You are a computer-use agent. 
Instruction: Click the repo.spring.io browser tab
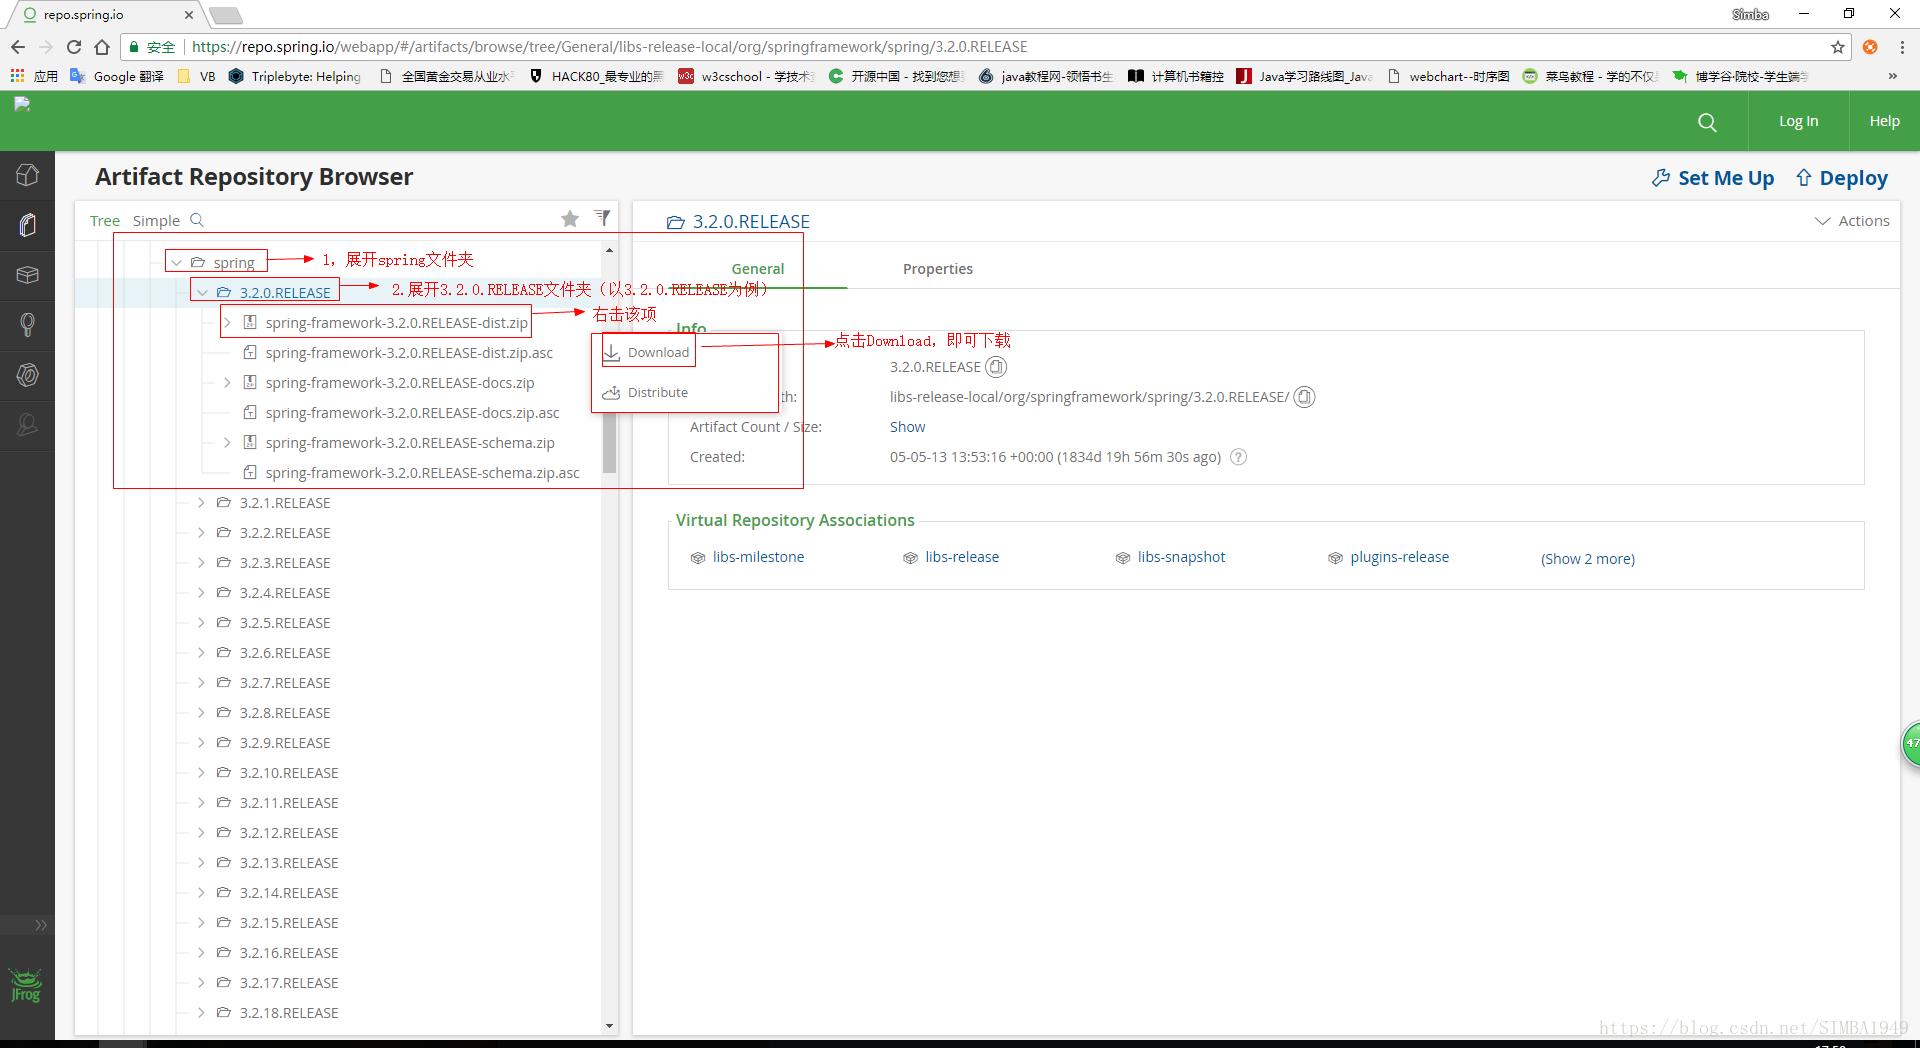tap(105, 15)
